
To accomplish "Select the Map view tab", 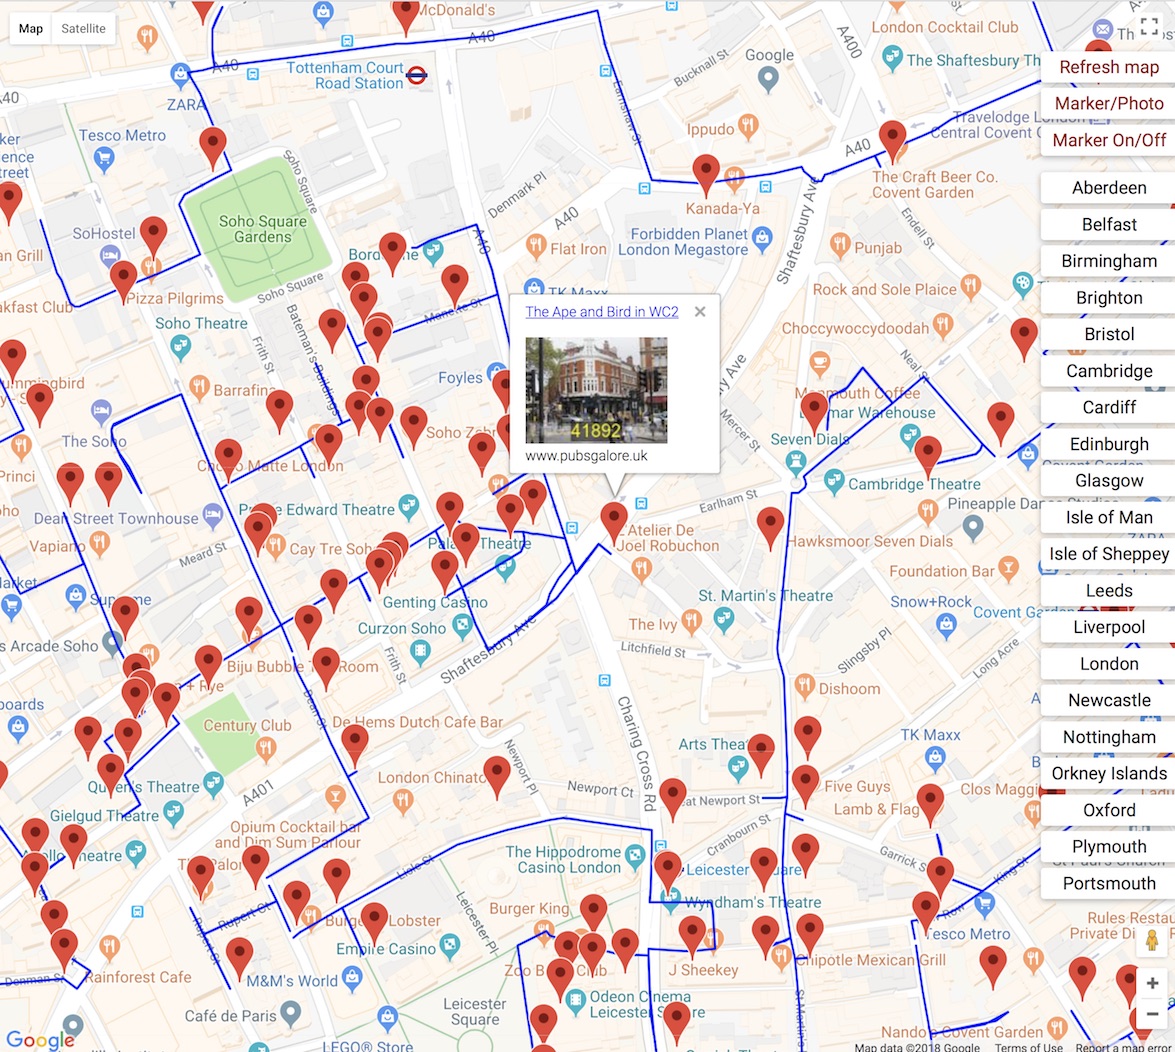I will (x=31, y=29).
